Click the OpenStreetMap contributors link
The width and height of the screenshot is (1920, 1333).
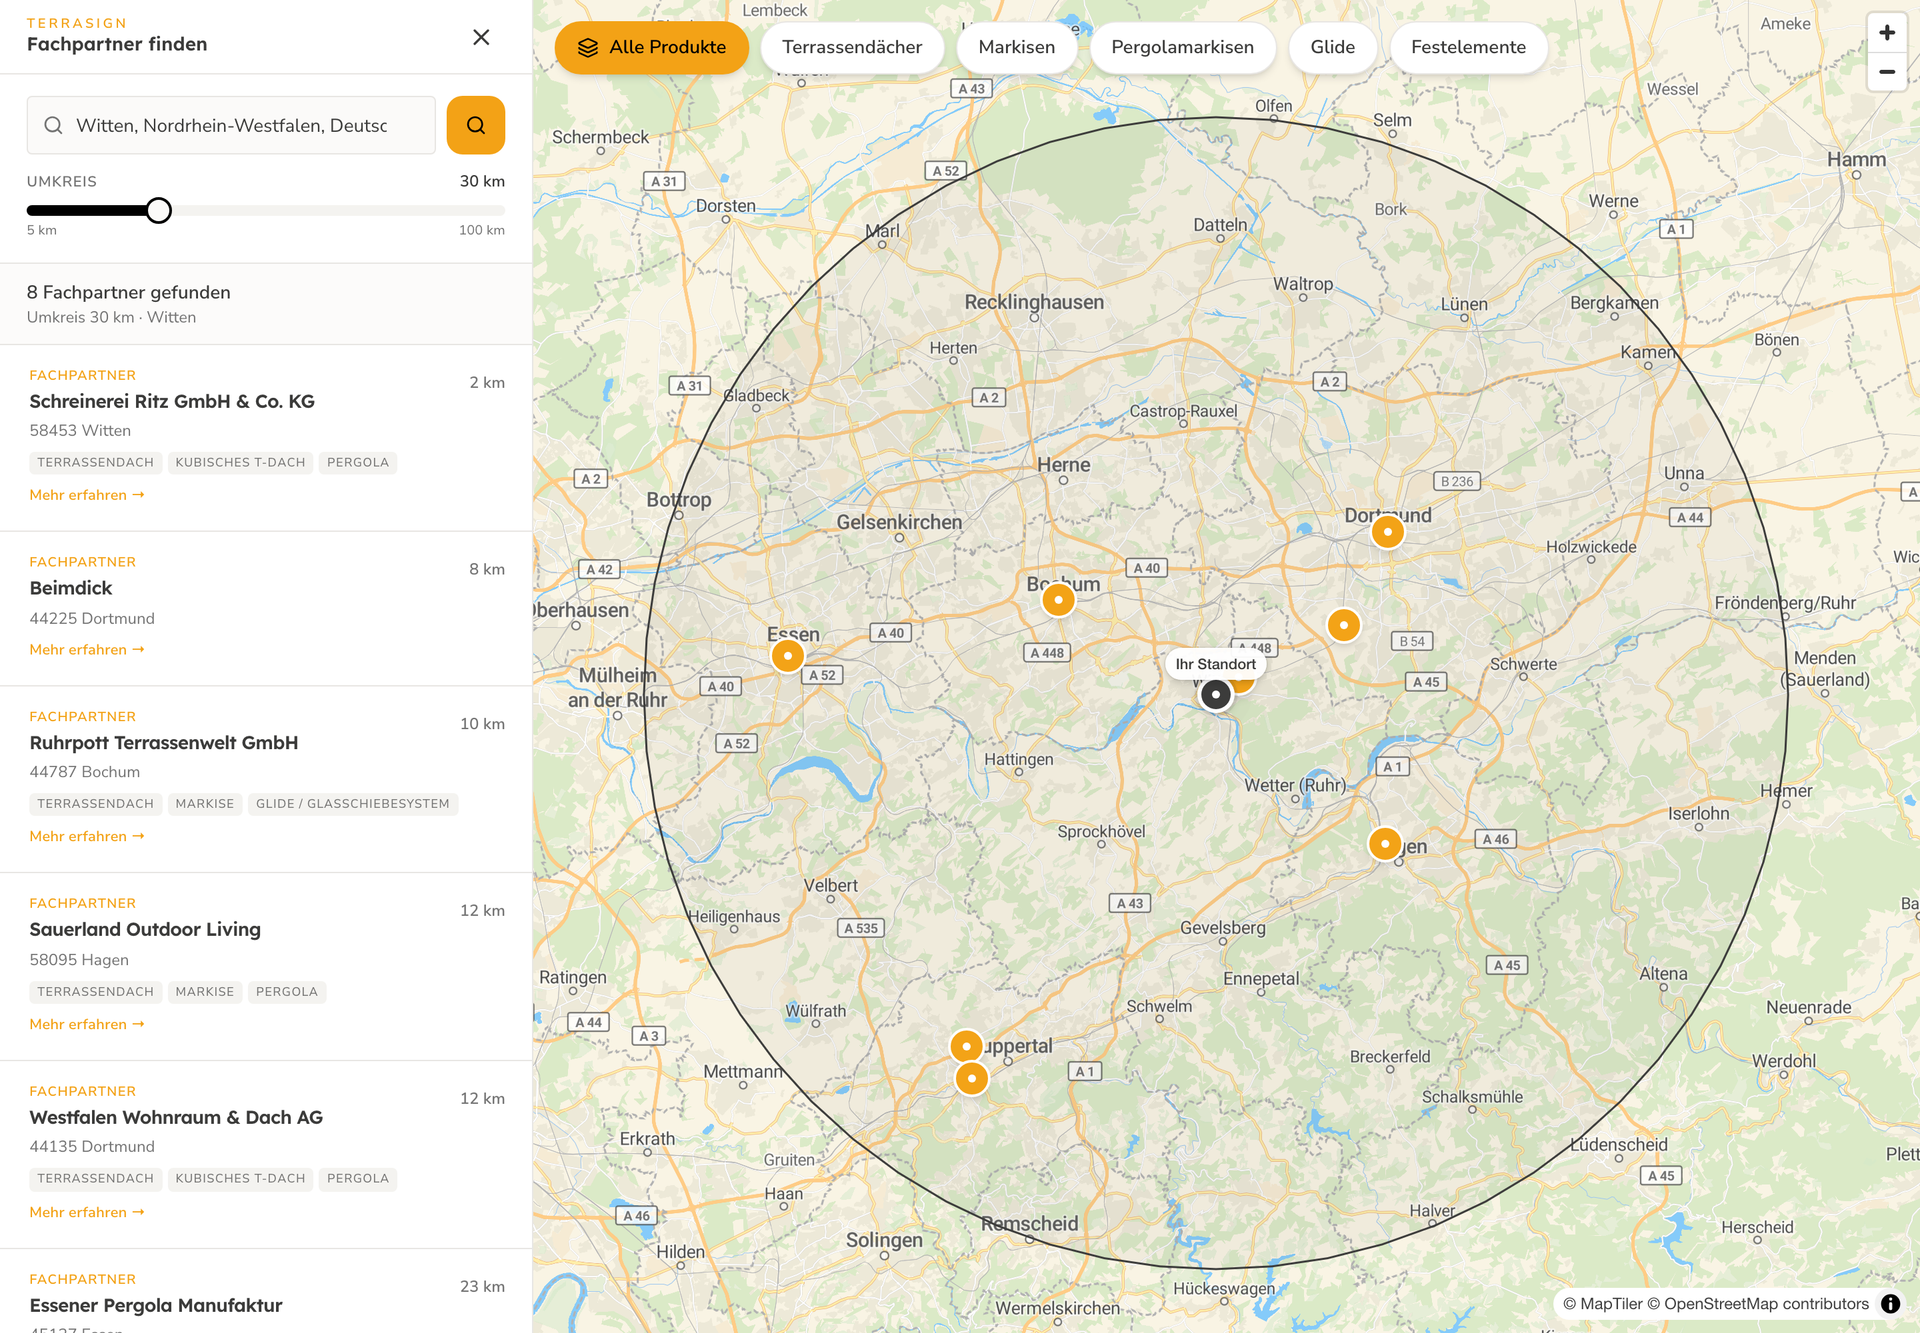[1758, 1303]
